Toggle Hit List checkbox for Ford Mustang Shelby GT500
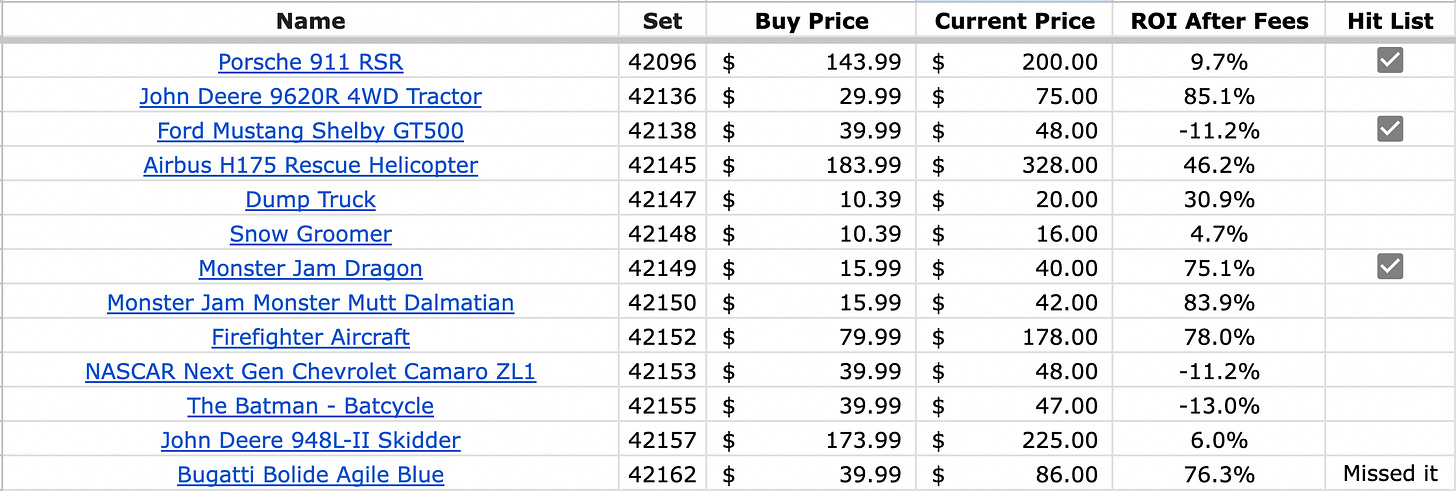 click(1390, 129)
